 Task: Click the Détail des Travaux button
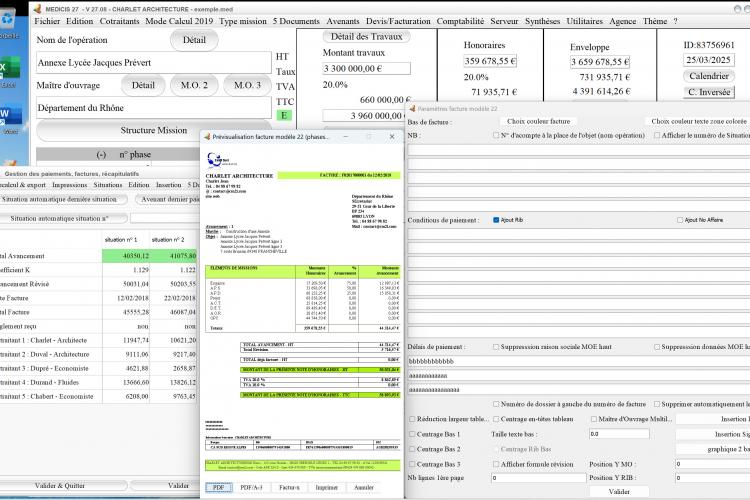[x=366, y=36]
